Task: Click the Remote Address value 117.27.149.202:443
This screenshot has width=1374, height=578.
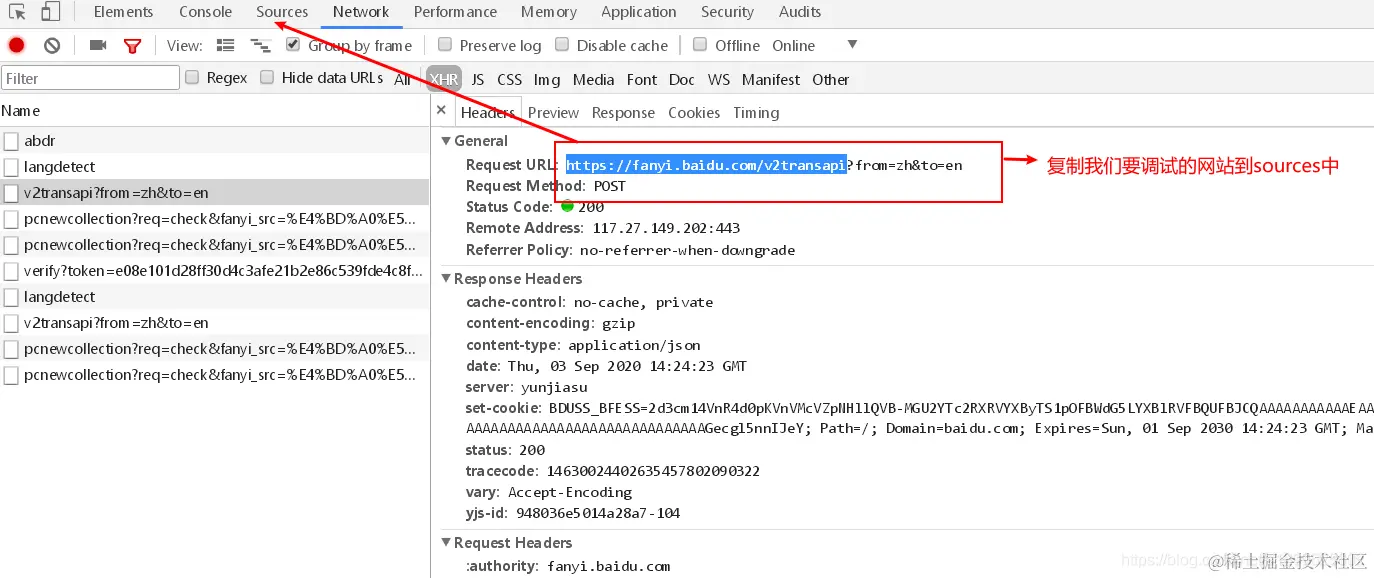Action: (666, 228)
